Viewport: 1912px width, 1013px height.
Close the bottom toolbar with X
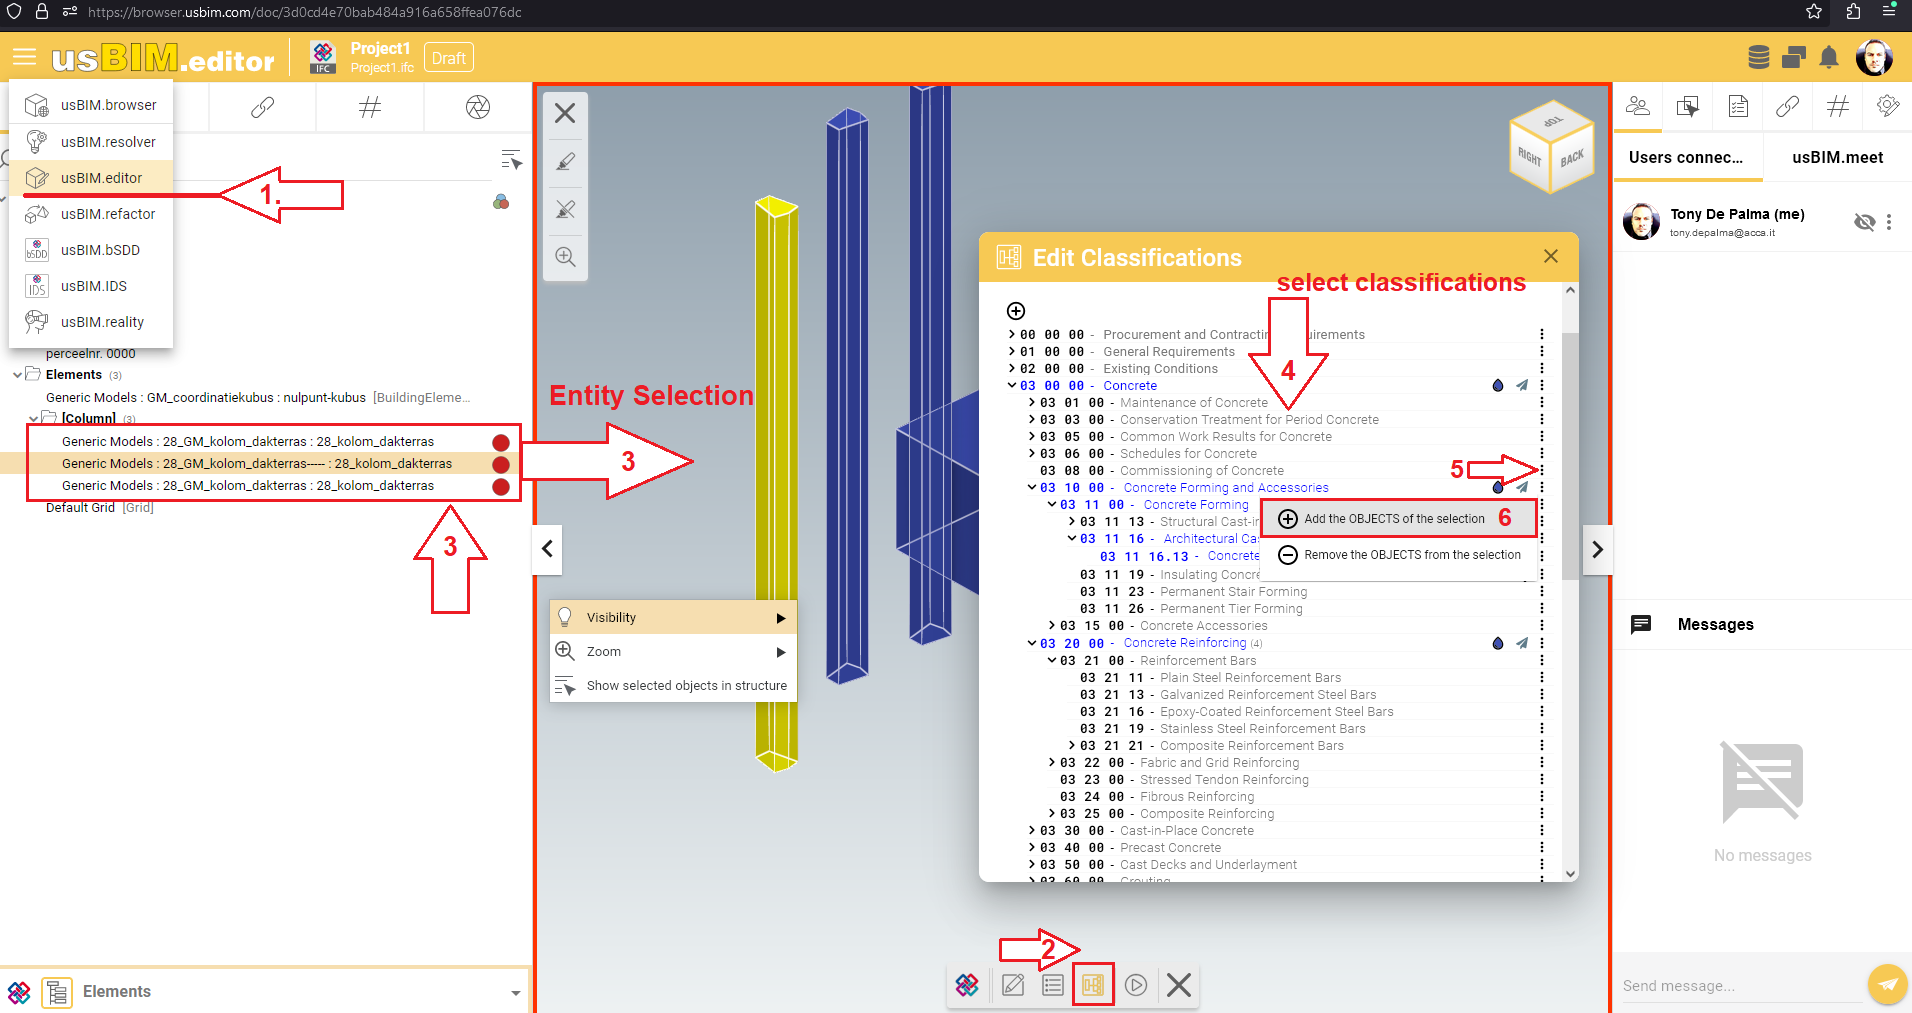(x=1179, y=985)
